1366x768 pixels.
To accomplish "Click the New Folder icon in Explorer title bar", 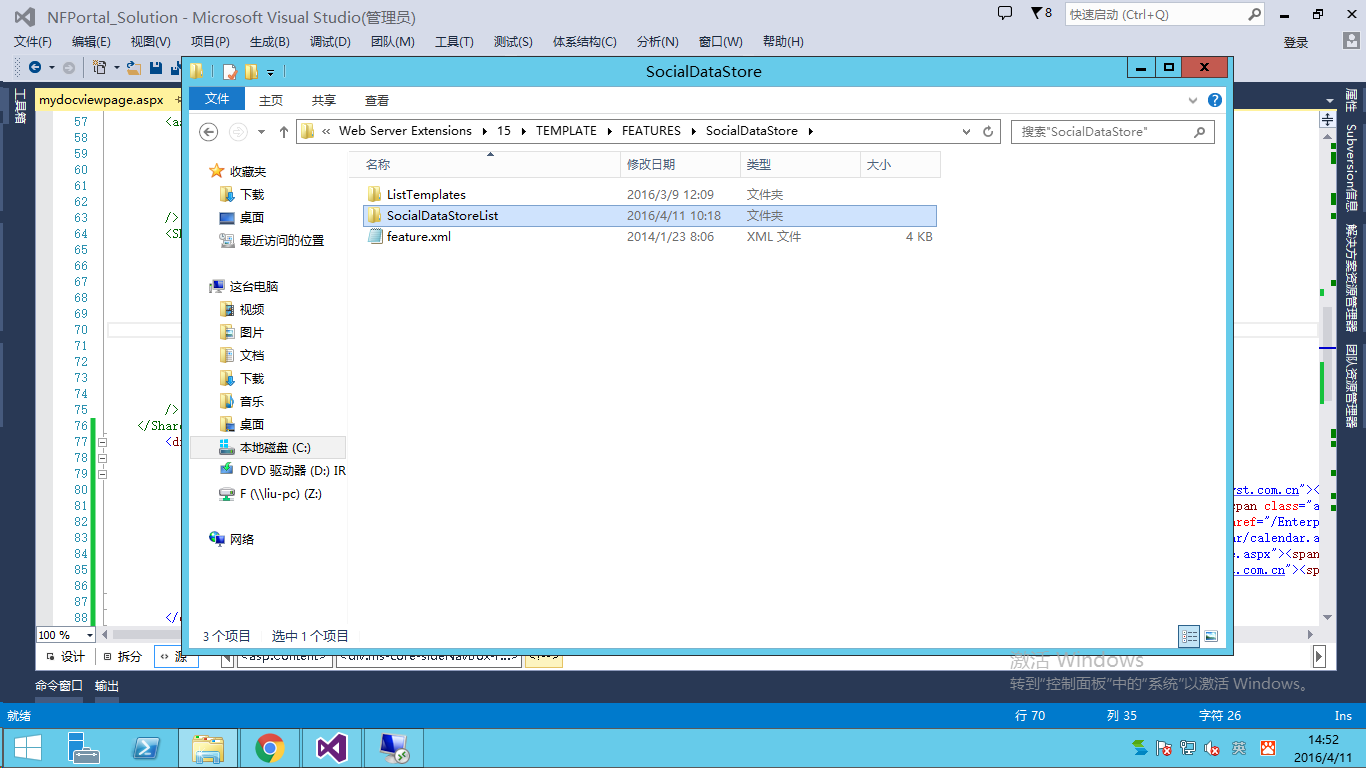I will pyautogui.click(x=251, y=71).
